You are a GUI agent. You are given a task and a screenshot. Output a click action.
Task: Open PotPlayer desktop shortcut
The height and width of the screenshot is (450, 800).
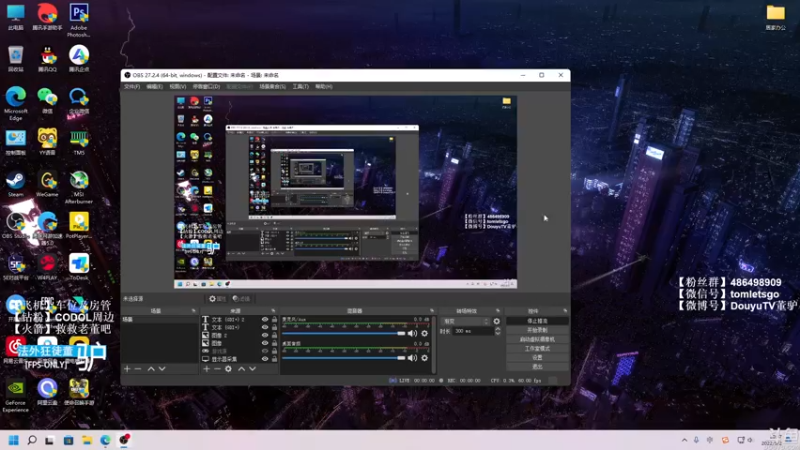point(79,226)
